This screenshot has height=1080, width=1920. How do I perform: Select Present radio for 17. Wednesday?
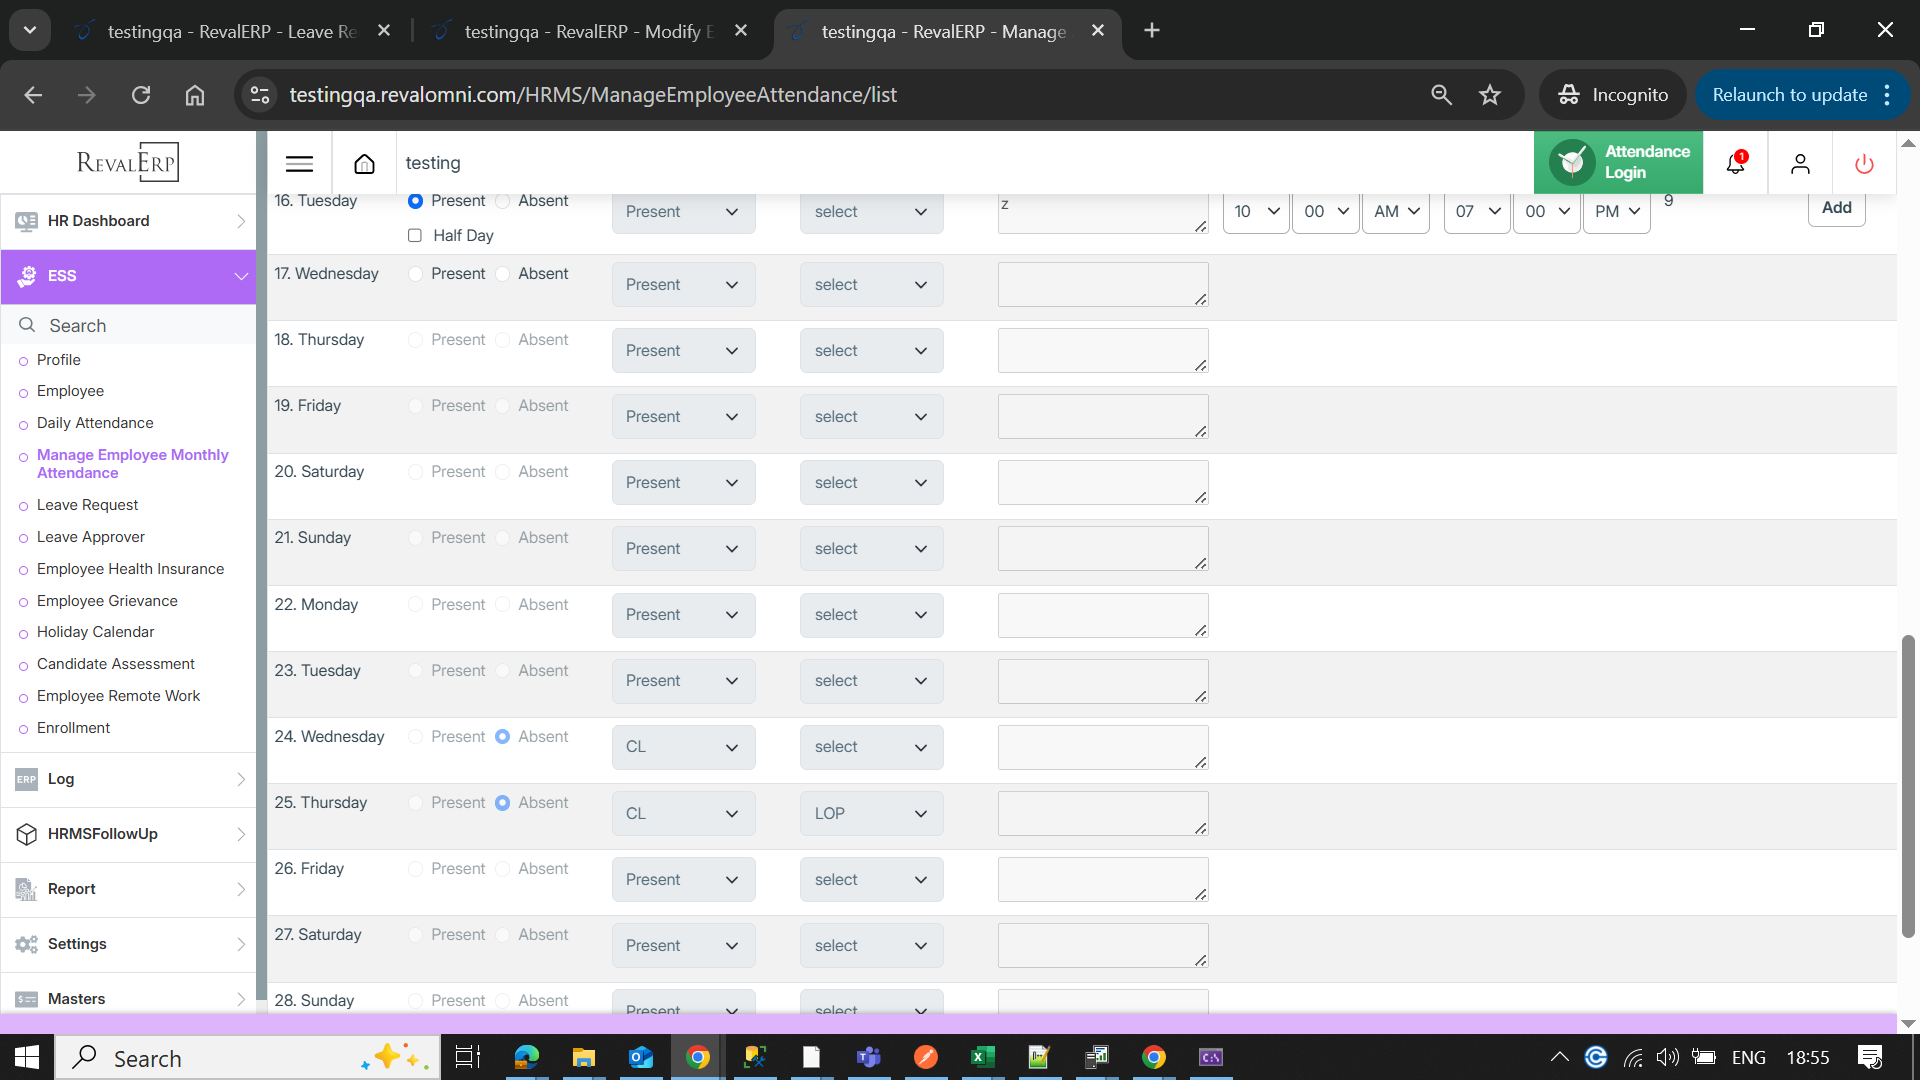point(416,274)
